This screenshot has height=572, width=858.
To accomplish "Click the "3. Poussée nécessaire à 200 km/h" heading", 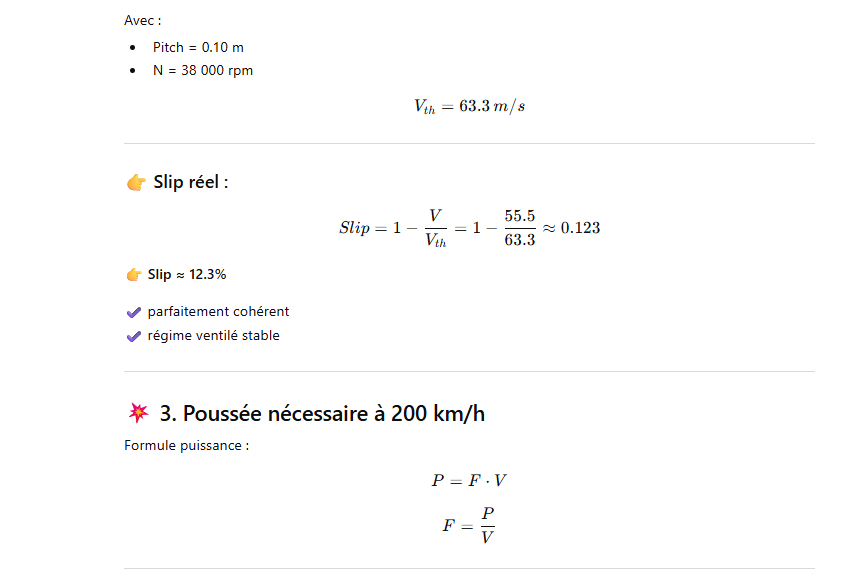I will pos(322,413).
